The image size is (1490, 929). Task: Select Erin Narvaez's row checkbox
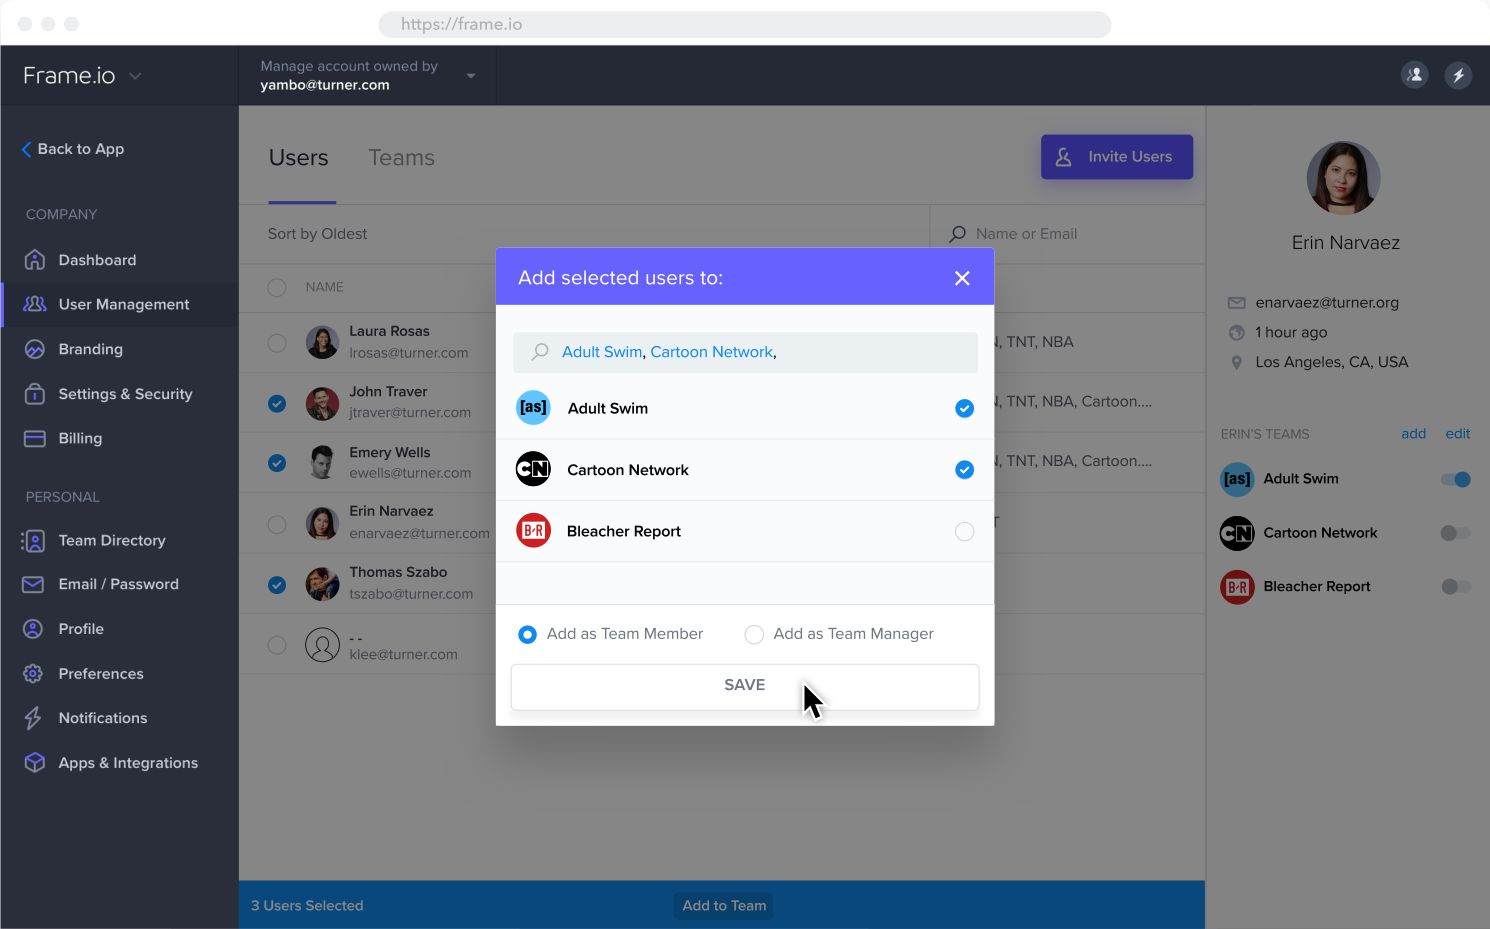click(277, 524)
